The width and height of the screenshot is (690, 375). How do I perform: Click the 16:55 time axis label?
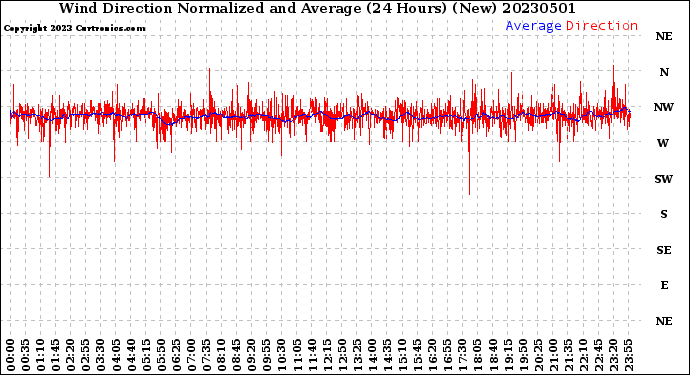448,355
